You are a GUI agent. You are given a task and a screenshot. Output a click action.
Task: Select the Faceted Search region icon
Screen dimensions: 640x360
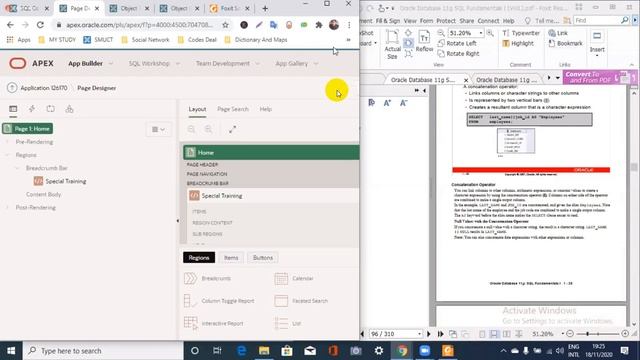[281, 301]
